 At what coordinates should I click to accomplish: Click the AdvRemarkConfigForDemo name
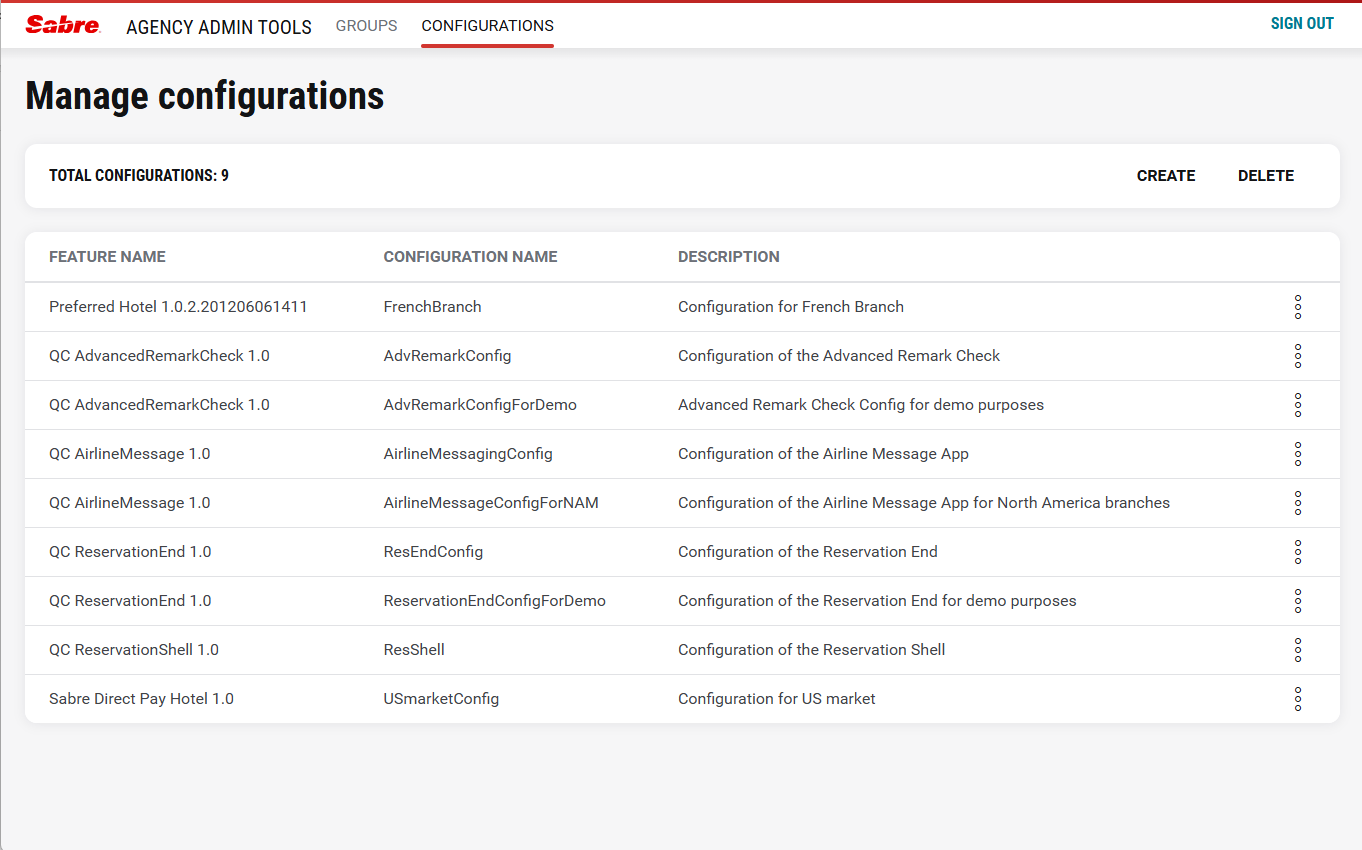(480, 405)
